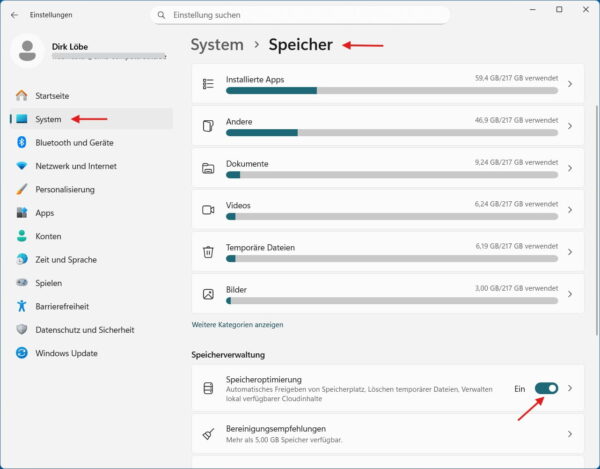Open Bilder details via chevron
This screenshot has height=469, width=600.
(x=570, y=294)
